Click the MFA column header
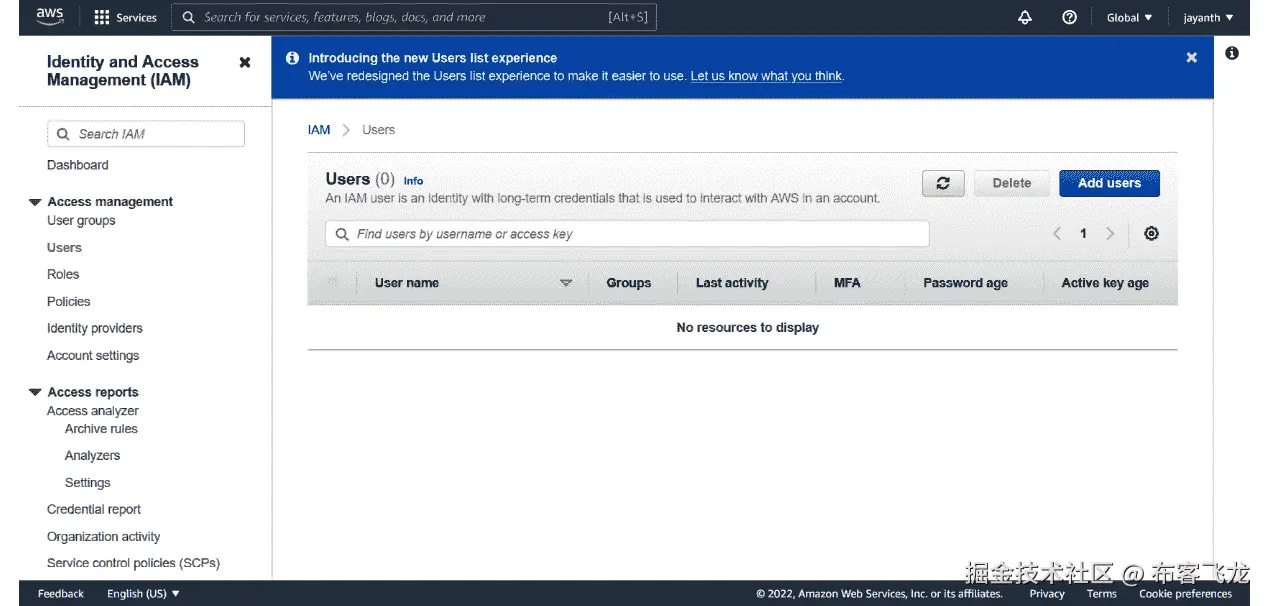Viewport: 1269px width, 606px height. pyautogui.click(x=847, y=283)
